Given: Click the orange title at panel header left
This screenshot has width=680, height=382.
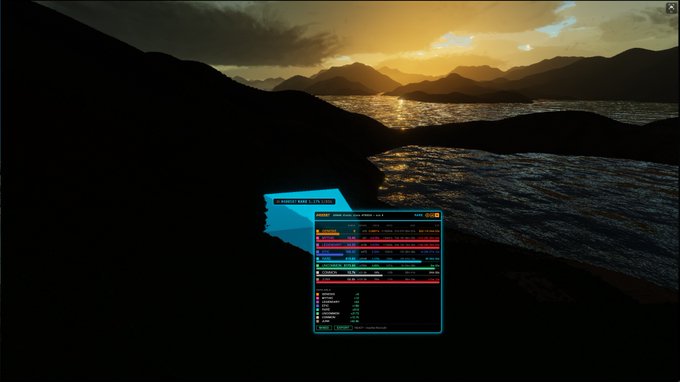Looking at the screenshot, I should click(x=323, y=215).
